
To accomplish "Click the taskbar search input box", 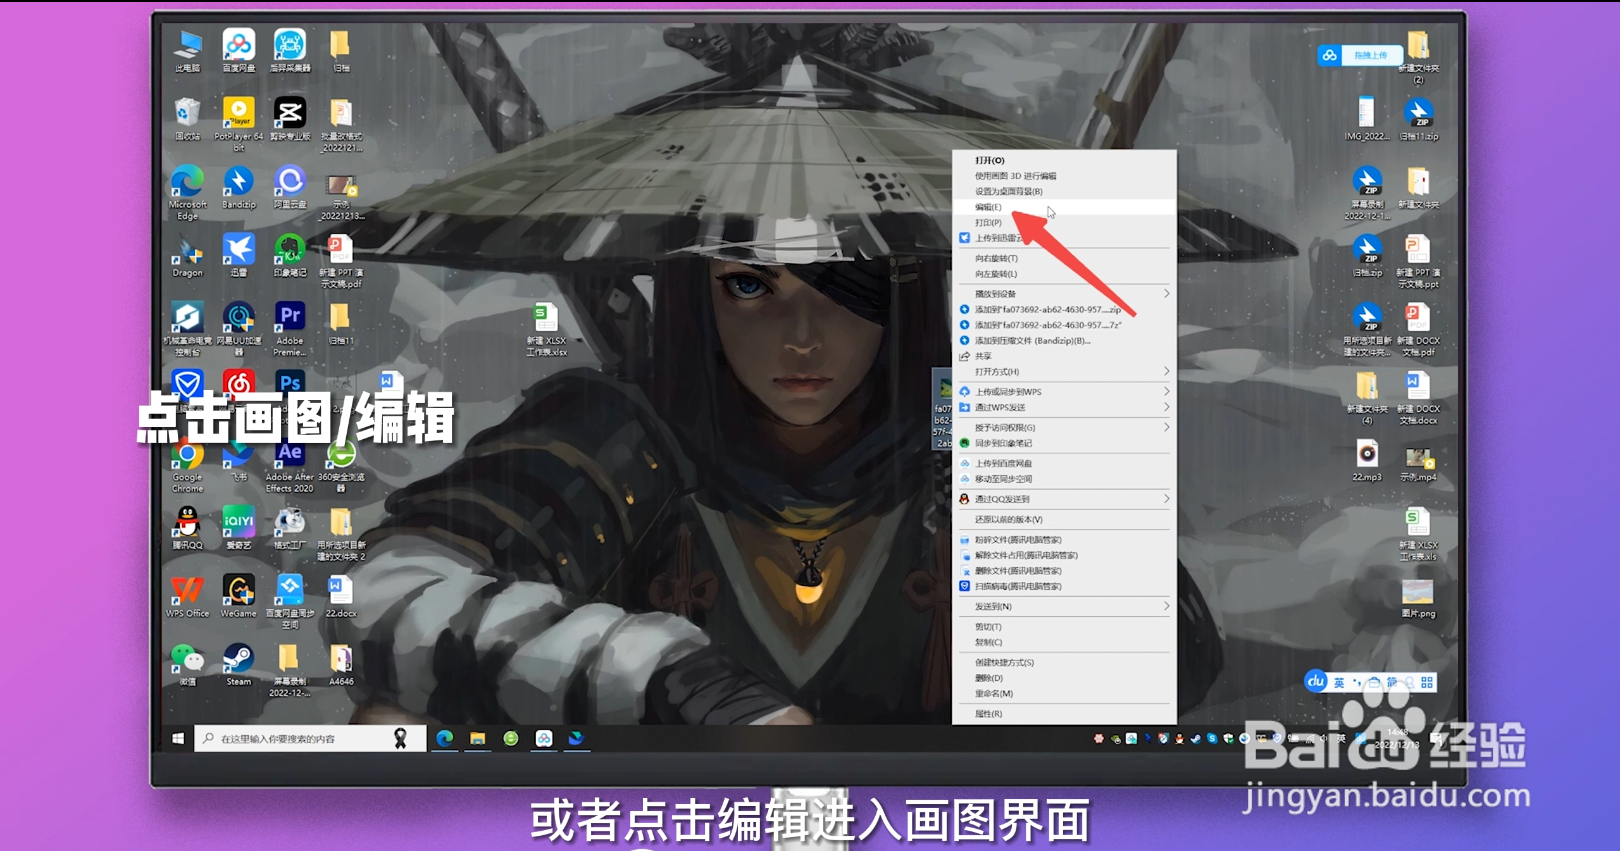I will click(x=310, y=738).
